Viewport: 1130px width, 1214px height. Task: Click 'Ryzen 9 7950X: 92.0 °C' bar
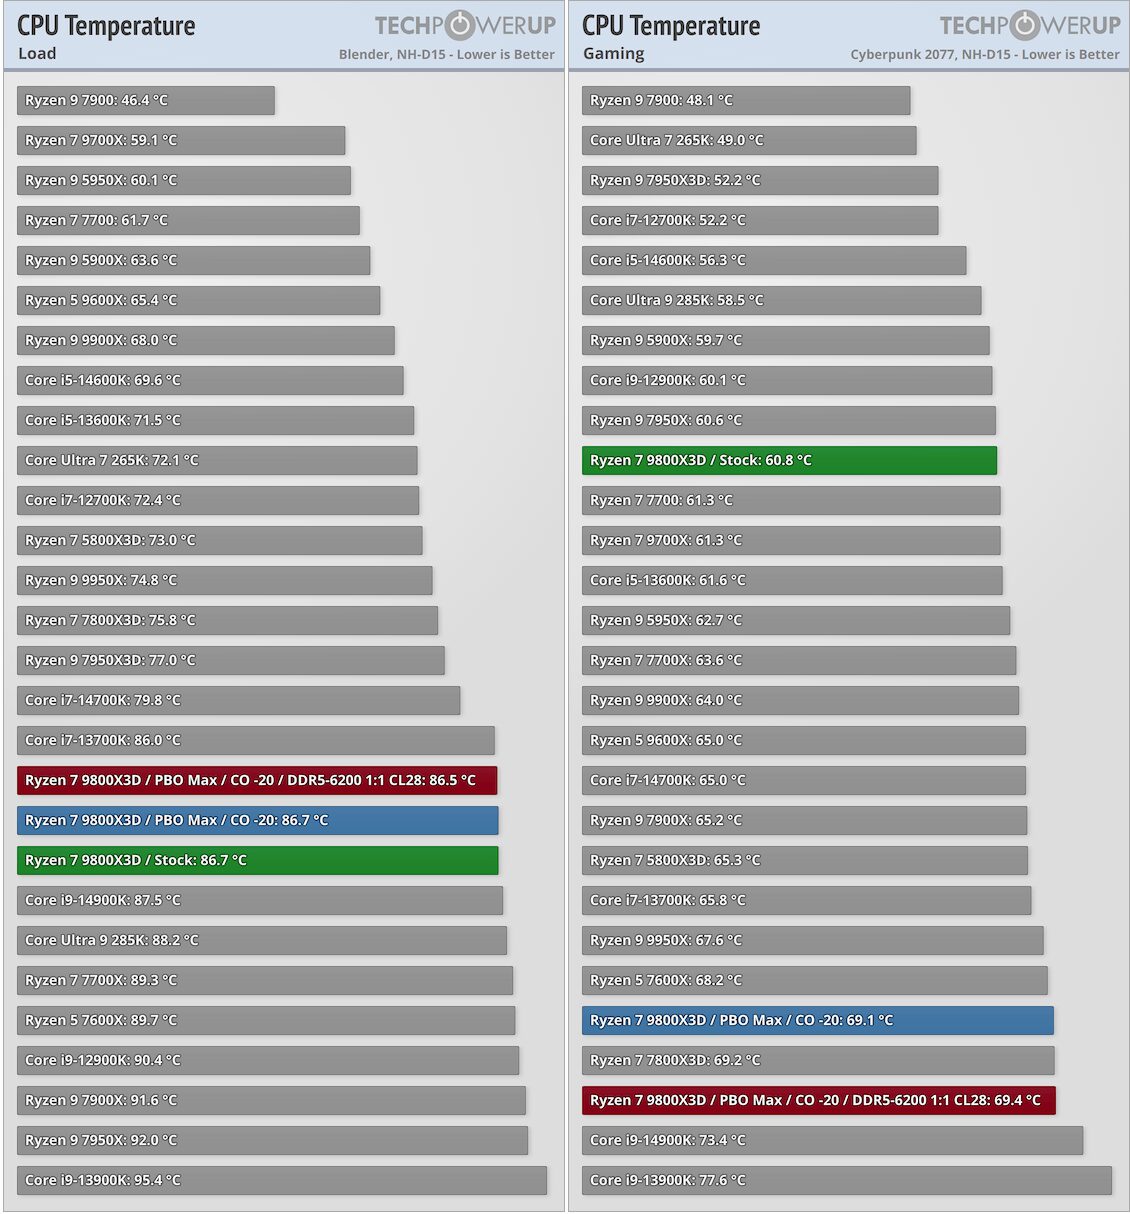tap(272, 1140)
